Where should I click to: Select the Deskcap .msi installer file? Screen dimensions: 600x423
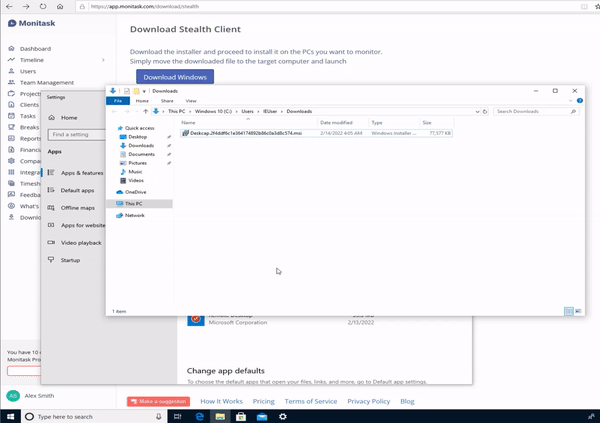coord(316,133)
